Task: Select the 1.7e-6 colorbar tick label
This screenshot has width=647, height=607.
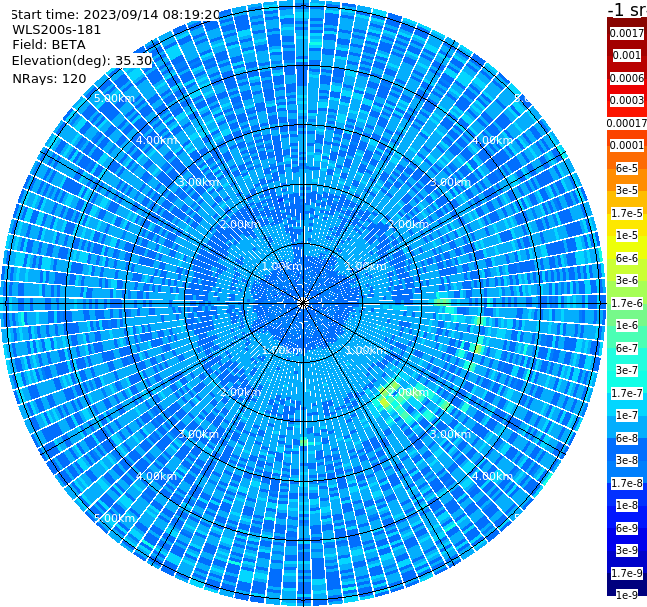Action: 627,303
